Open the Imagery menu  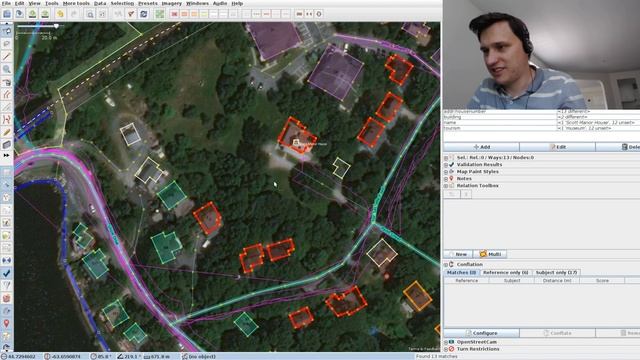tap(171, 3)
